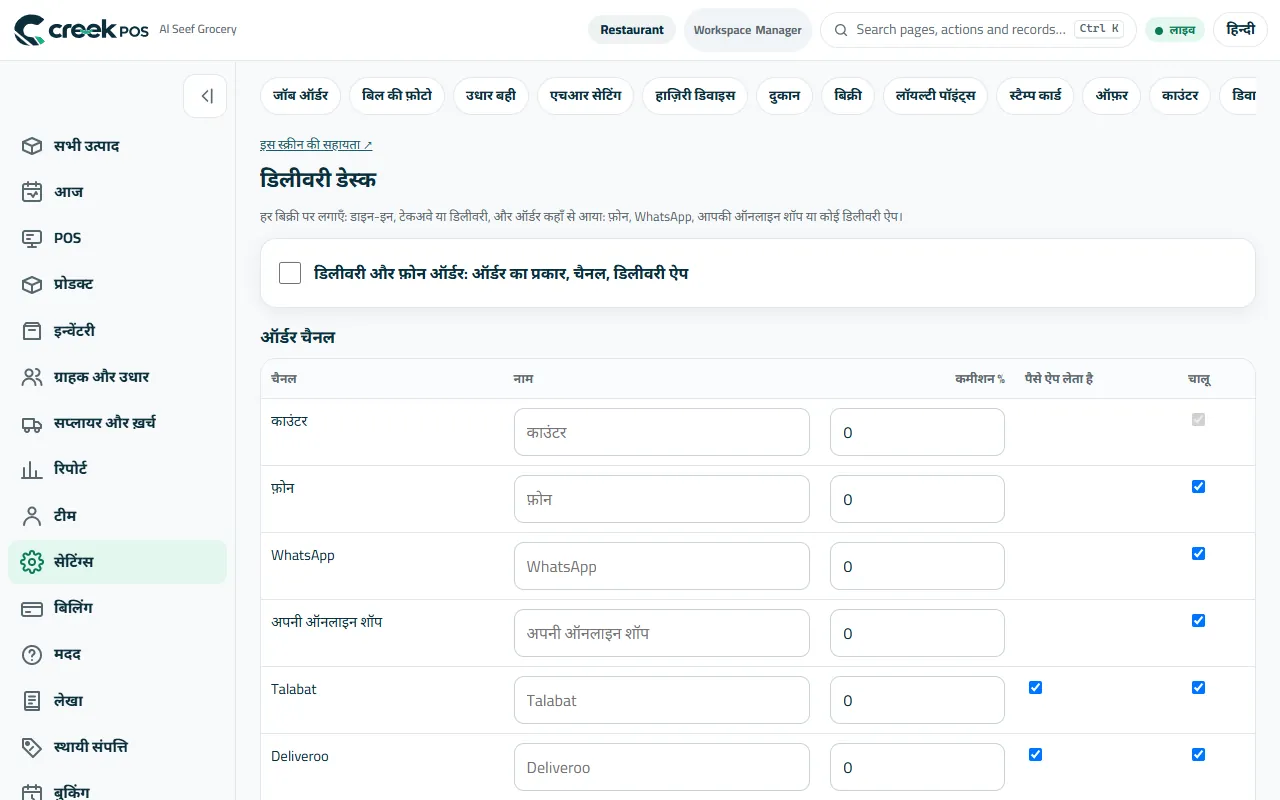The height and width of the screenshot is (800, 1280).
Task: Click the कमीशन % field for फ़ोन
Action: pyautogui.click(x=917, y=499)
